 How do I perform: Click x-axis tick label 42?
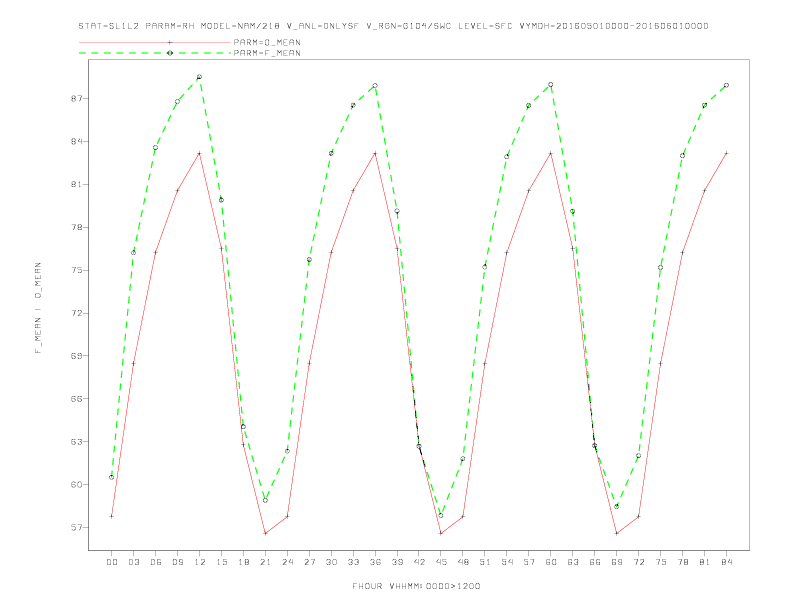(x=419, y=562)
